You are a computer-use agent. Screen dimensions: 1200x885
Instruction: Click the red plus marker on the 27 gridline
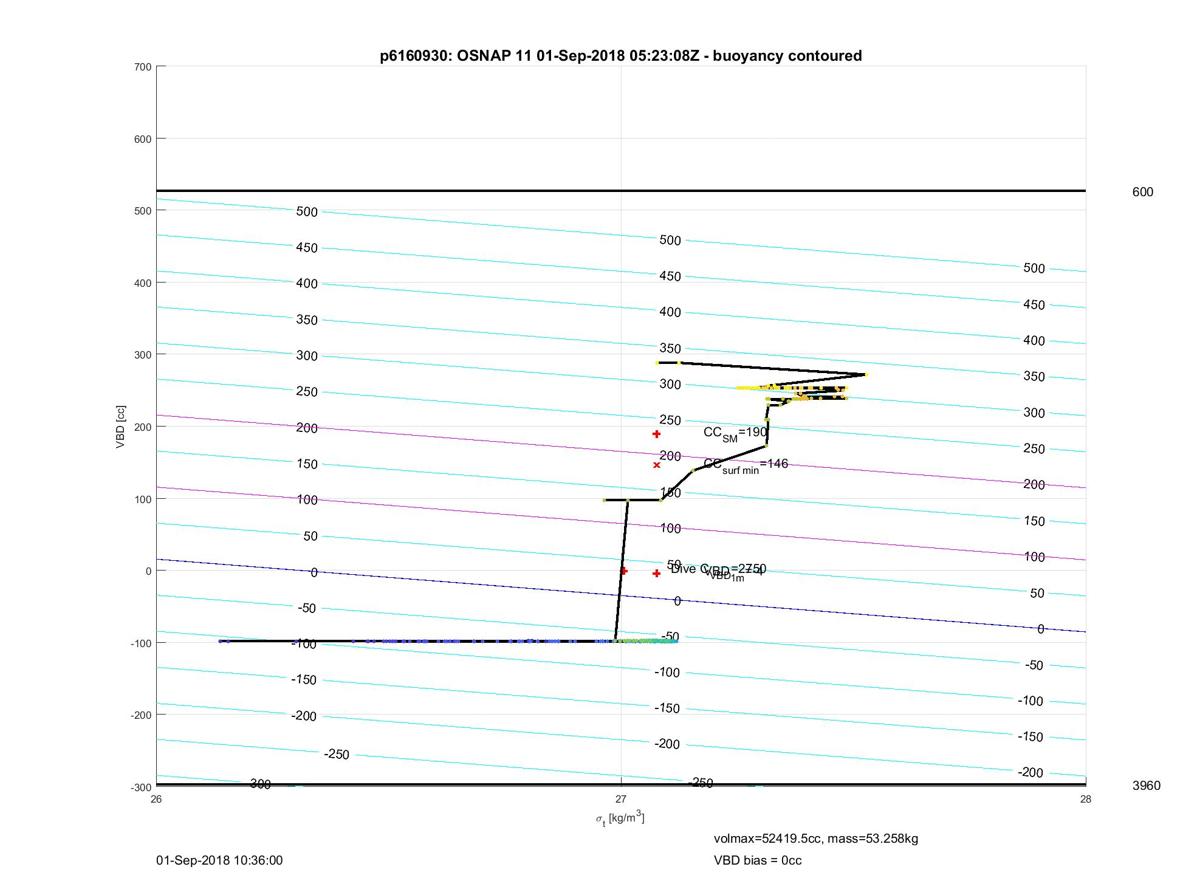point(623,571)
